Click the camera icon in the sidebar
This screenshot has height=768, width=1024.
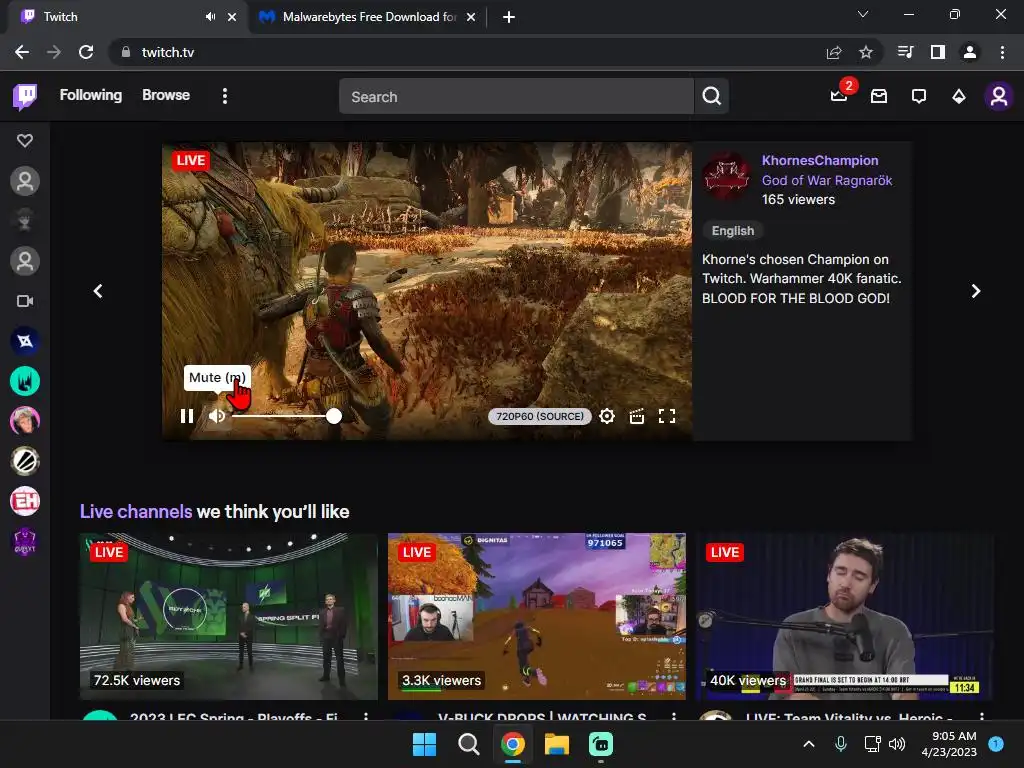pyautogui.click(x=25, y=301)
